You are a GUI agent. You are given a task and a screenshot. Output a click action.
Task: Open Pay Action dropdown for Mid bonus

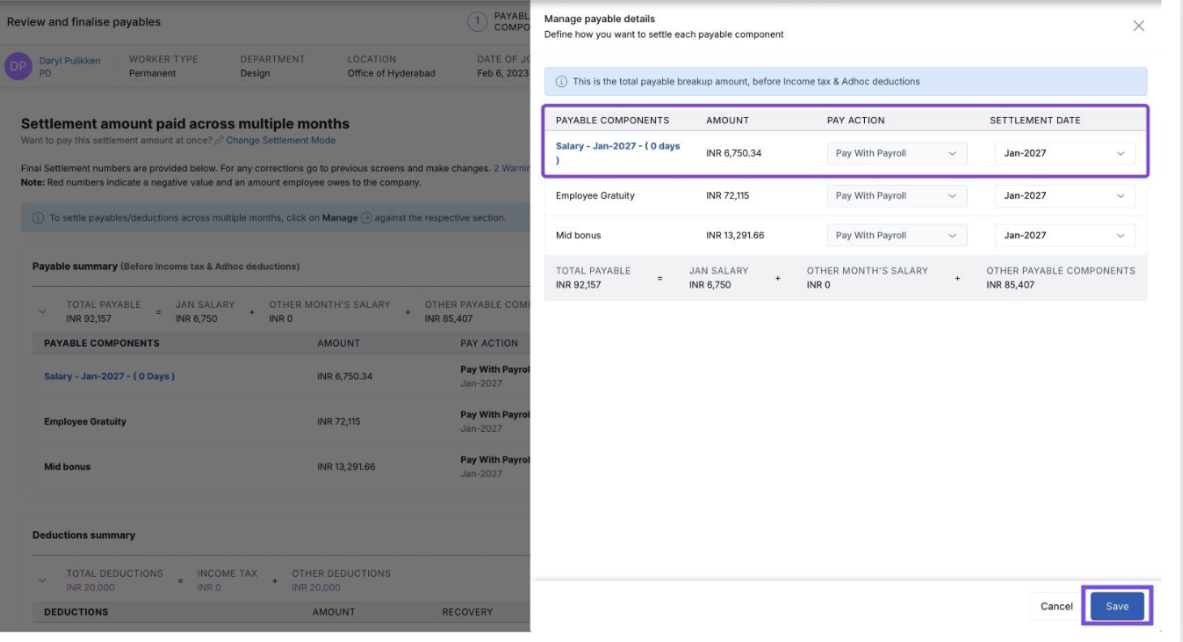pos(896,236)
